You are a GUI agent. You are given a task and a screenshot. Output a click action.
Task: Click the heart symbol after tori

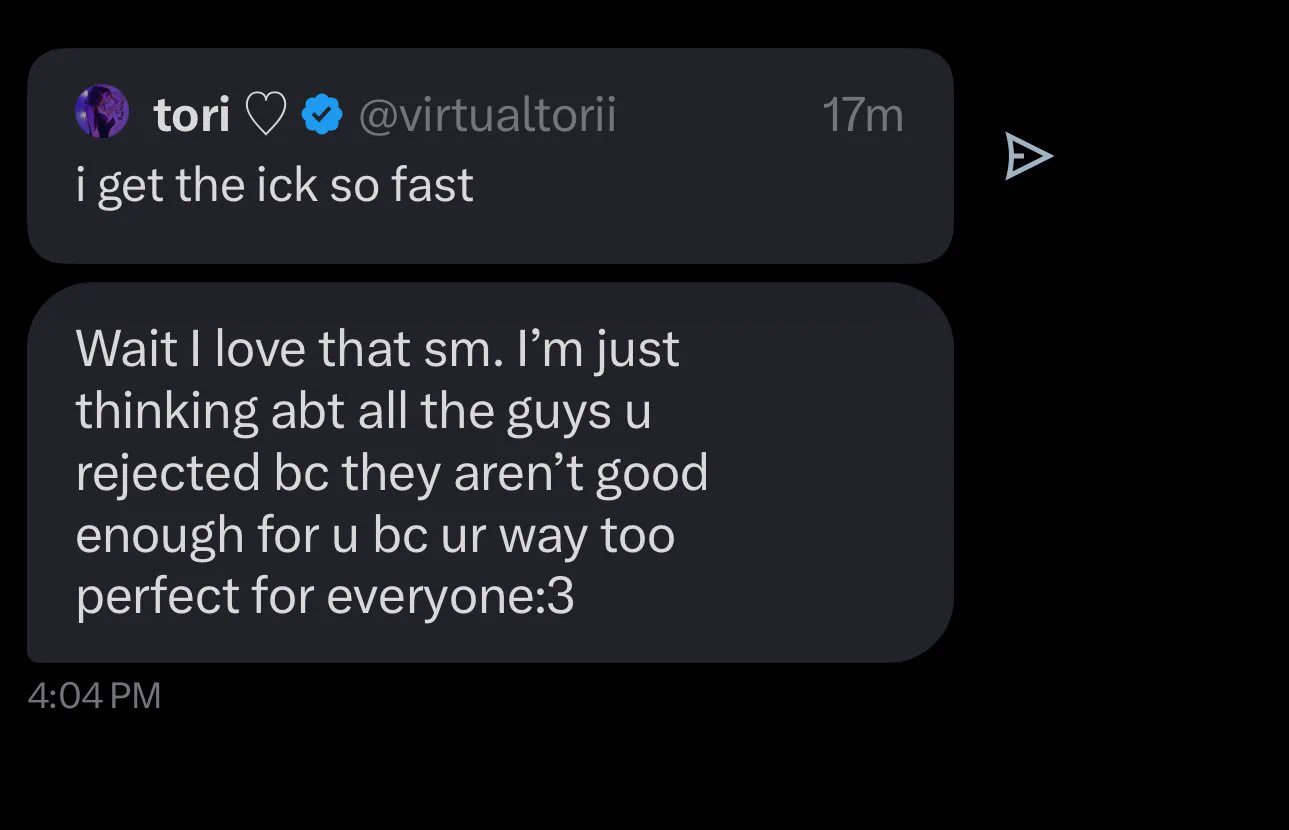tap(265, 116)
